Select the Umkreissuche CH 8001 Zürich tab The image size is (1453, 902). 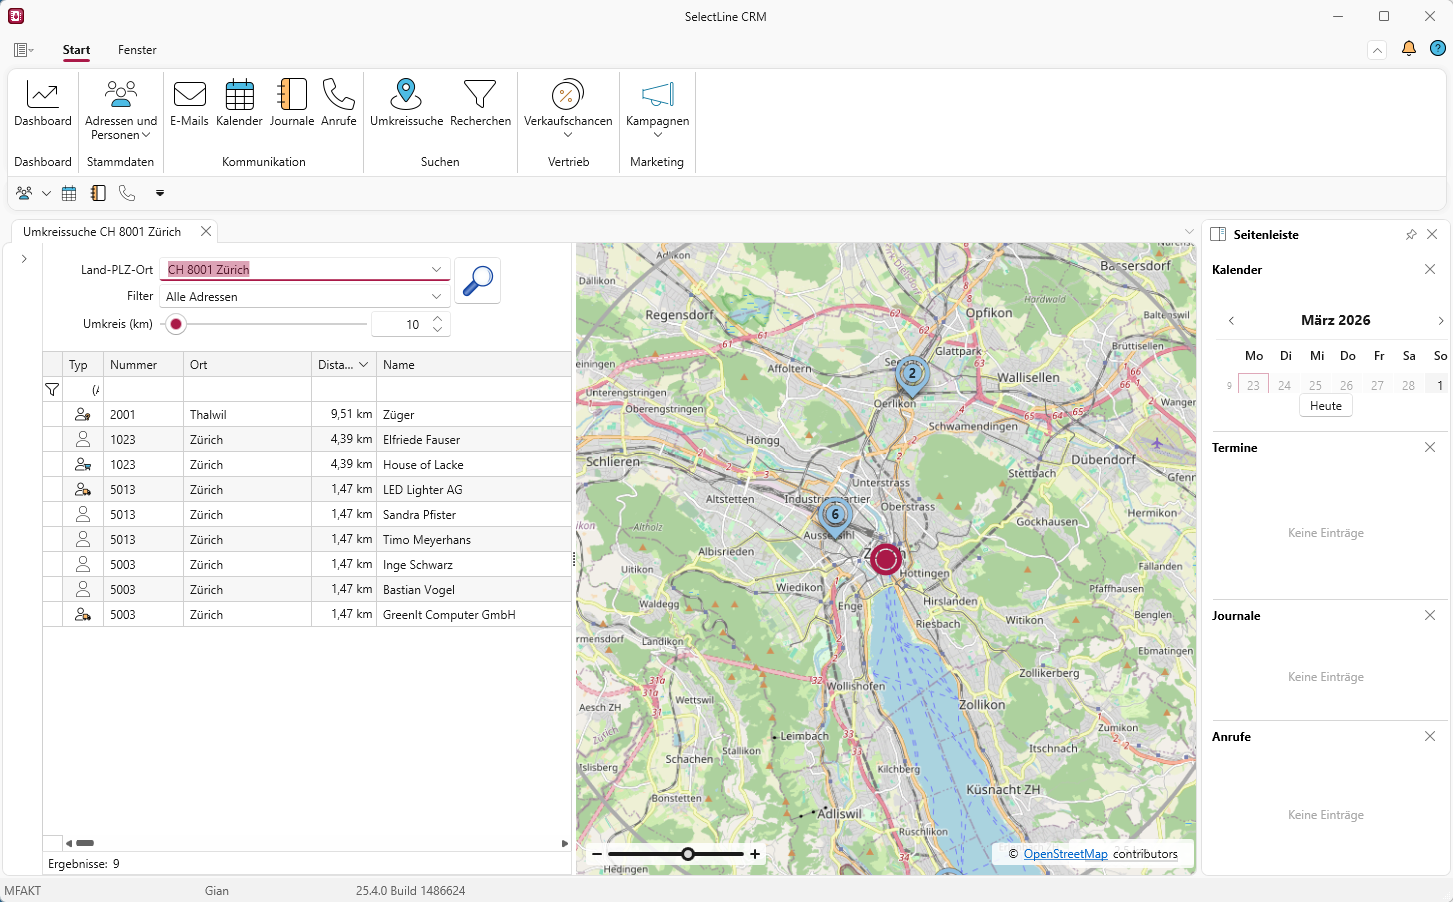(102, 232)
